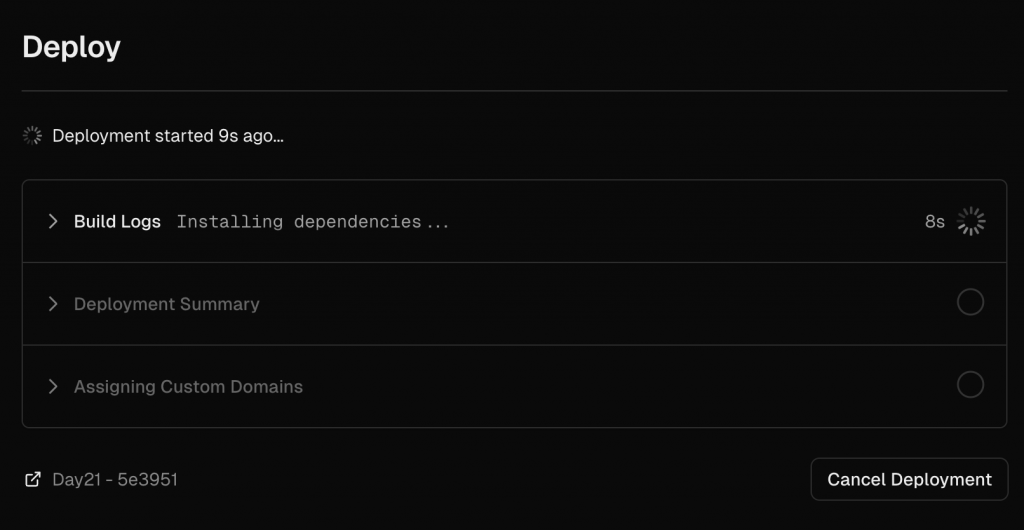Cancel the running deployment

coord(909,479)
